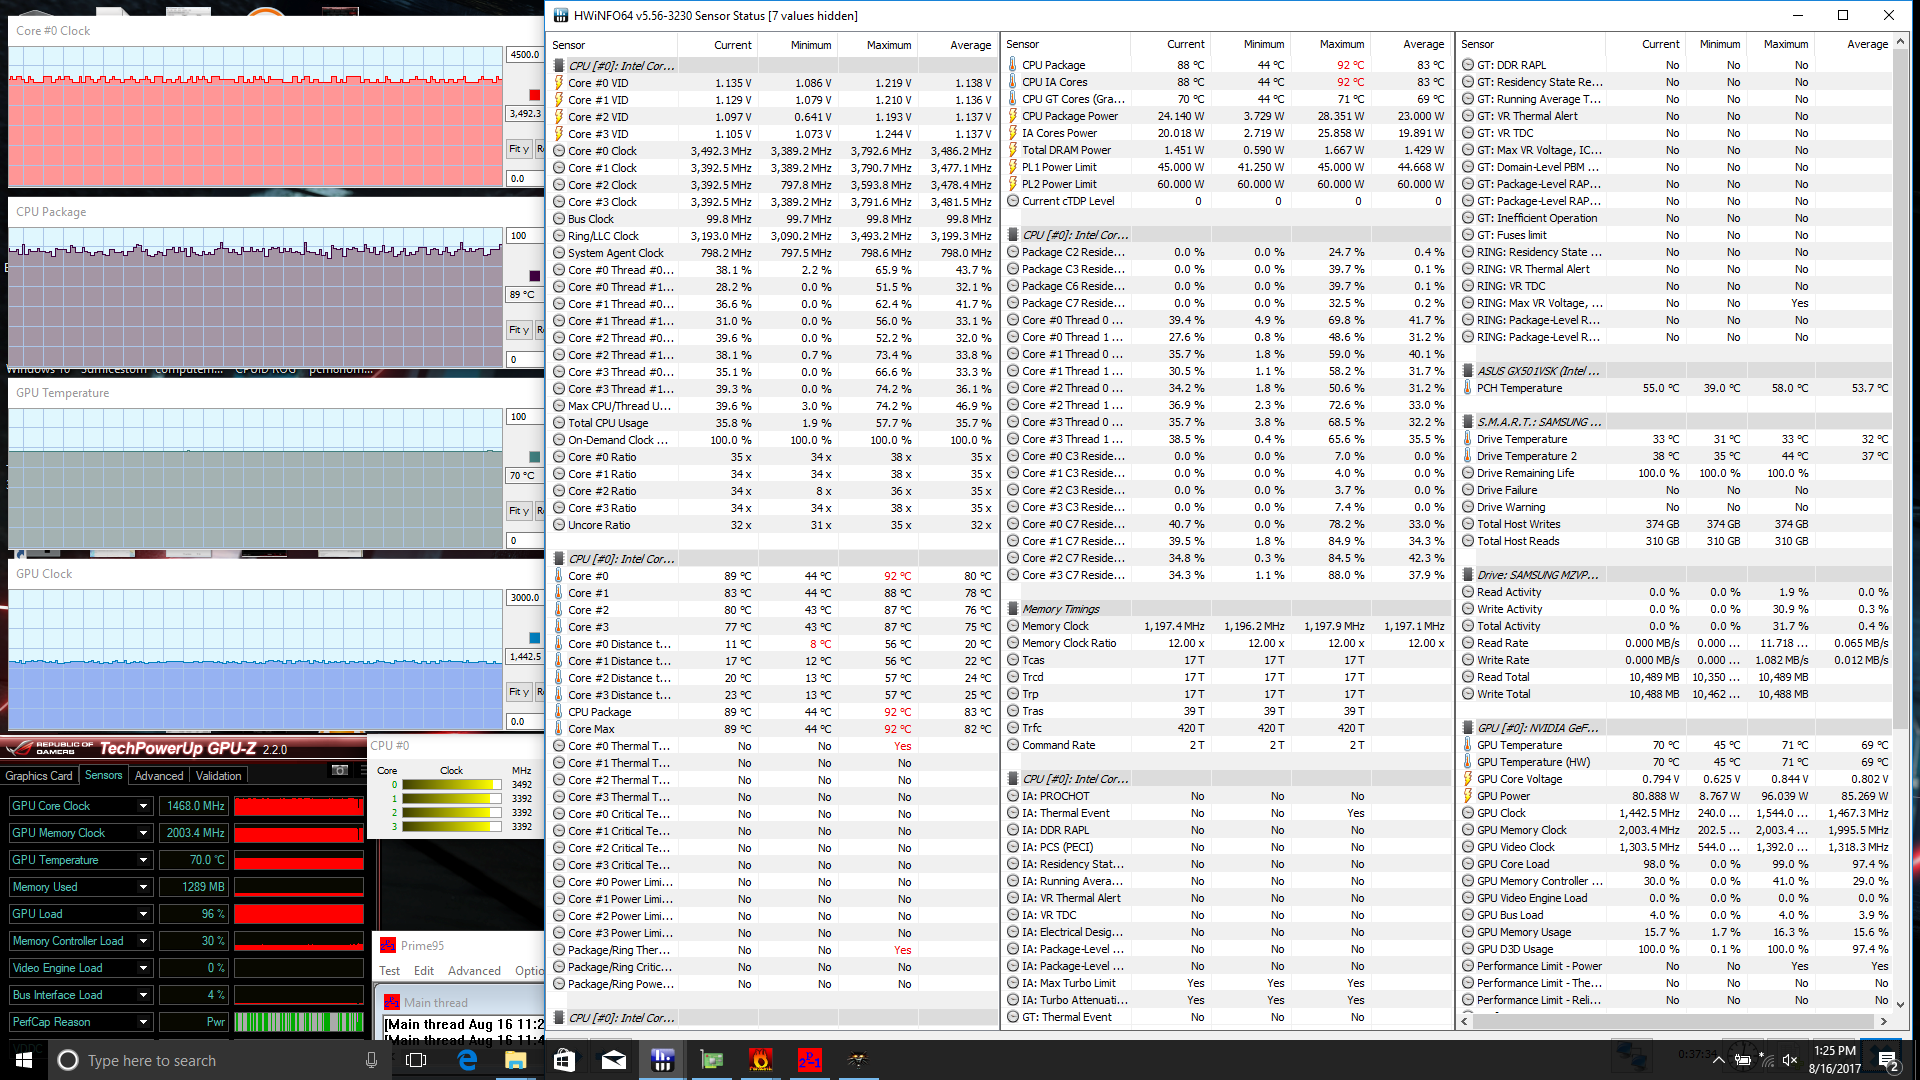
Task: Click the HWiNFO taskbar icon
Action: [x=662, y=1060]
